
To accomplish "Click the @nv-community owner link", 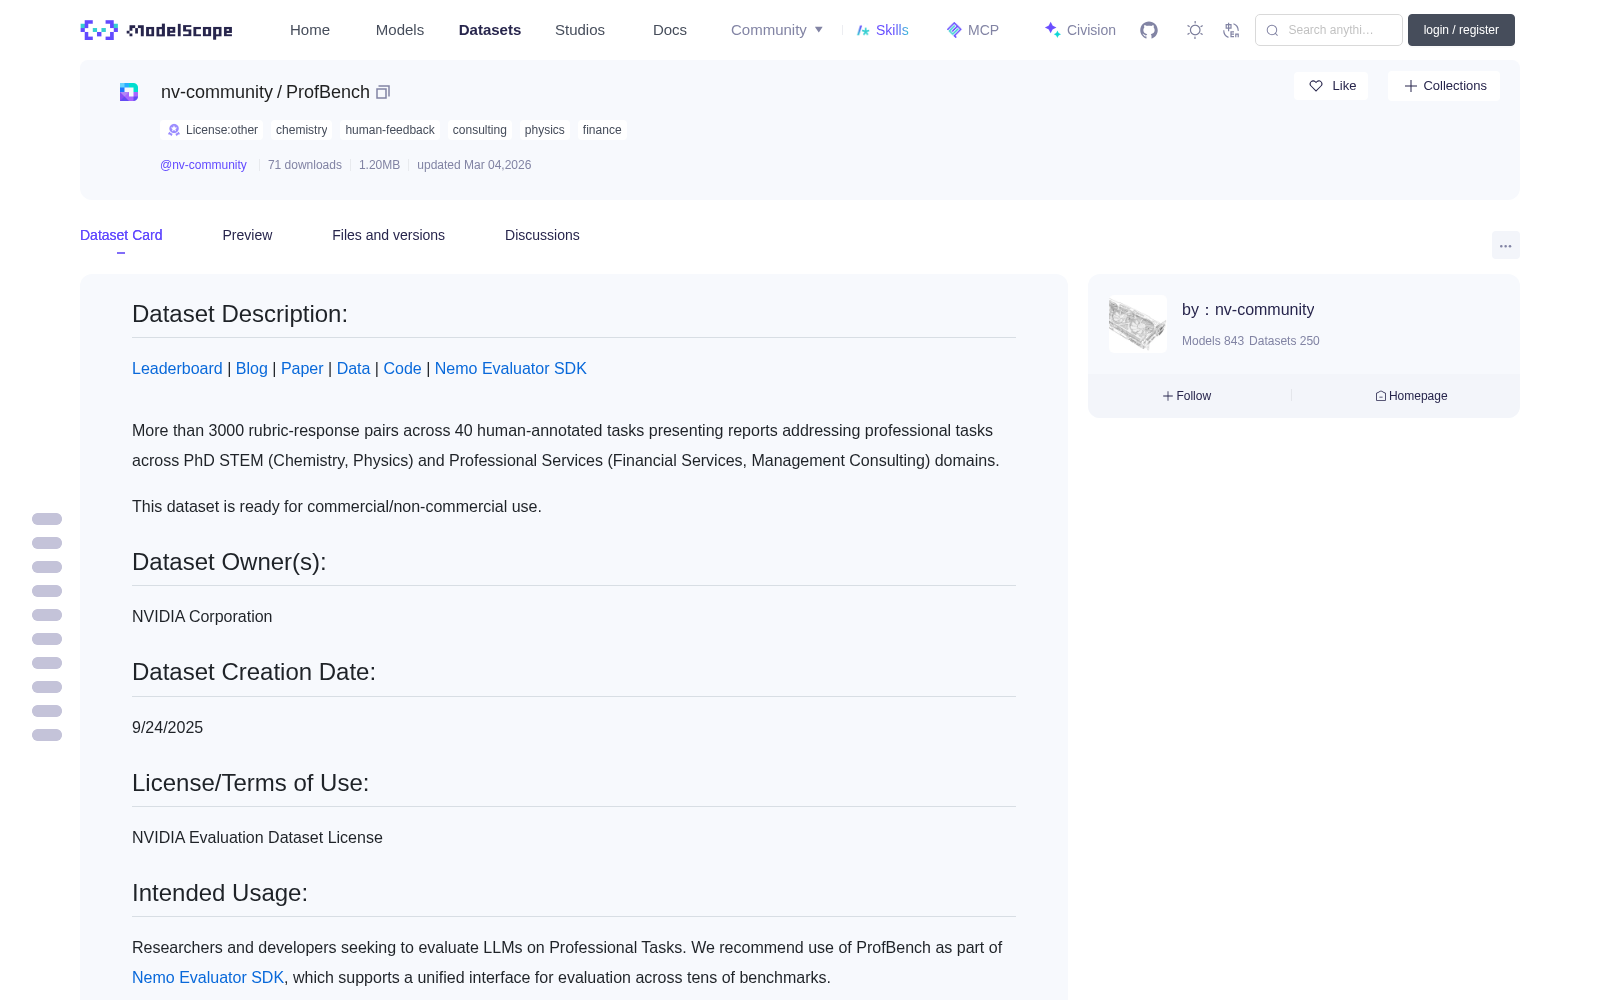I will pos(203,165).
